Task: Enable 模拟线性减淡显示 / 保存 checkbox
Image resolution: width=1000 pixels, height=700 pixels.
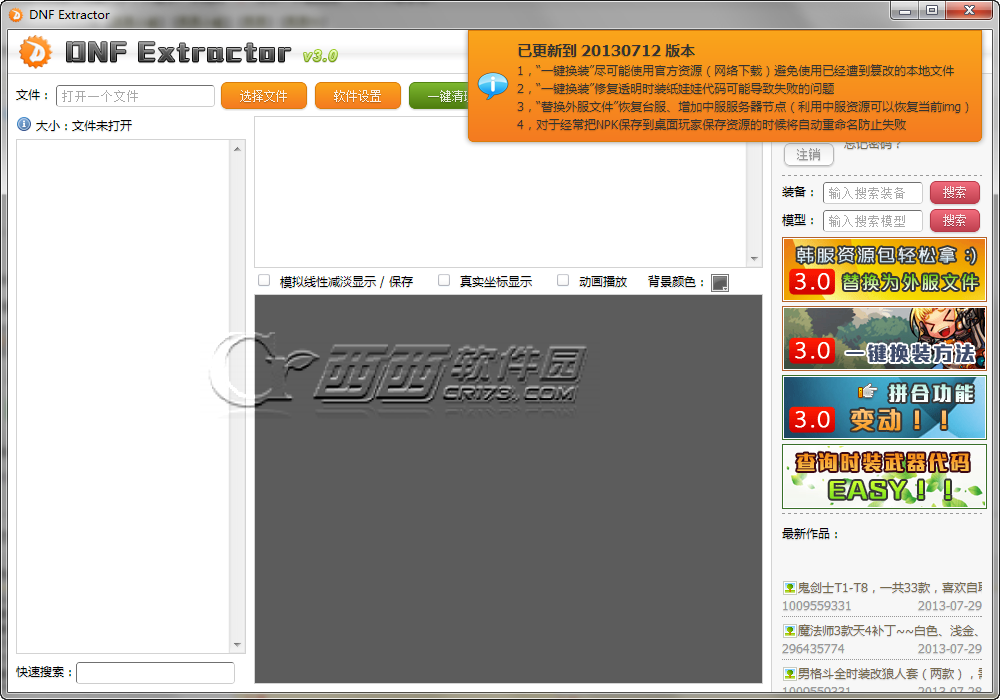Action: (x=265, y=281)
